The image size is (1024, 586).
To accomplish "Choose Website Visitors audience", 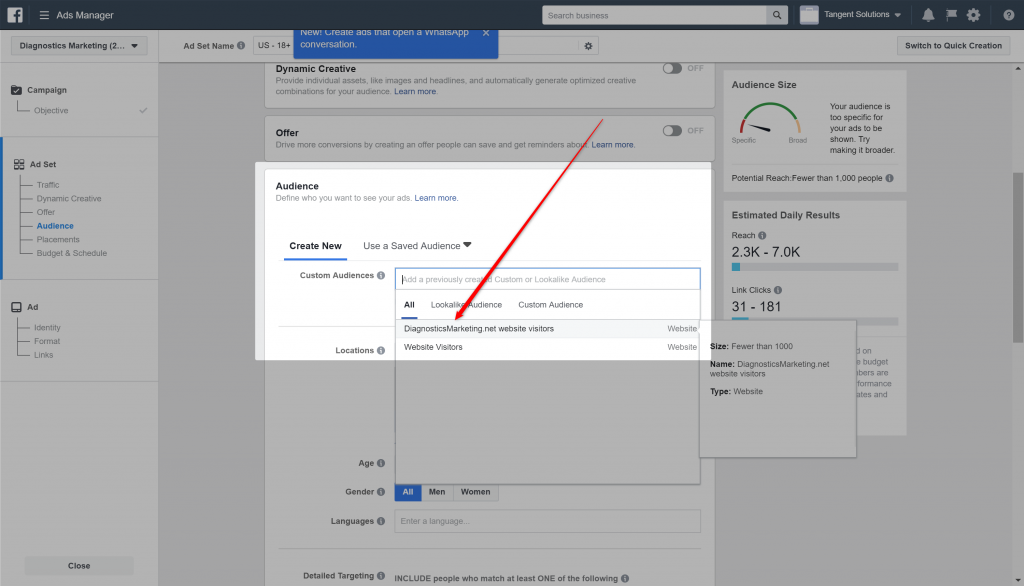I will click(x=547, y=347).
